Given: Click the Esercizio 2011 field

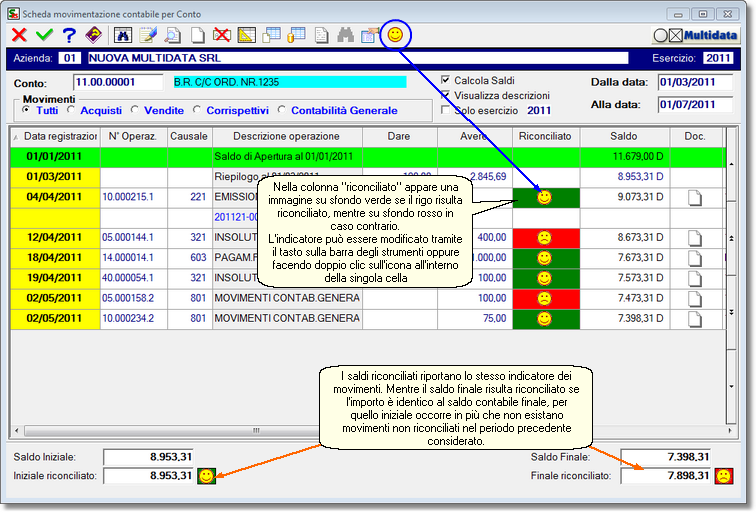Looking at the screenshot, I should [x=718, y=58].
